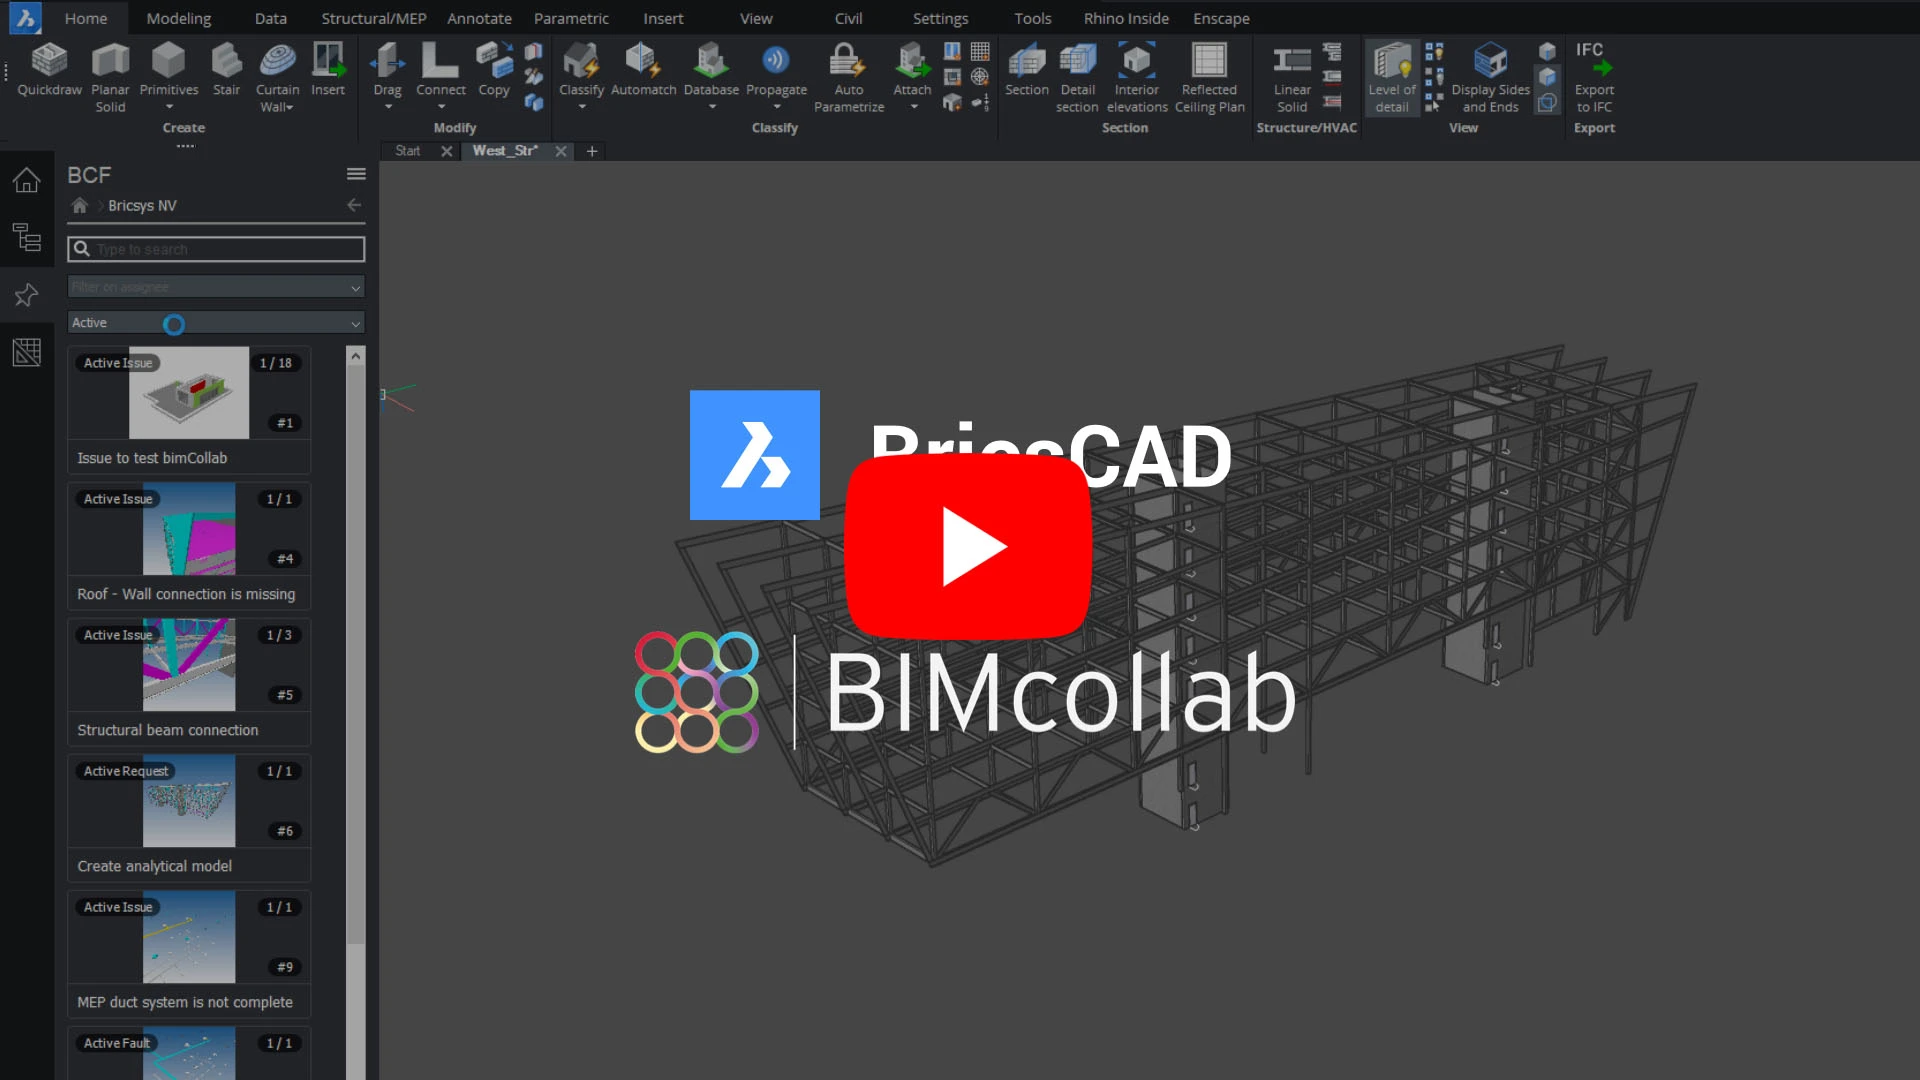This screenshot has width=1920, height=1080.
Task: Click the Add new tab button
Action: coord(592,150)
